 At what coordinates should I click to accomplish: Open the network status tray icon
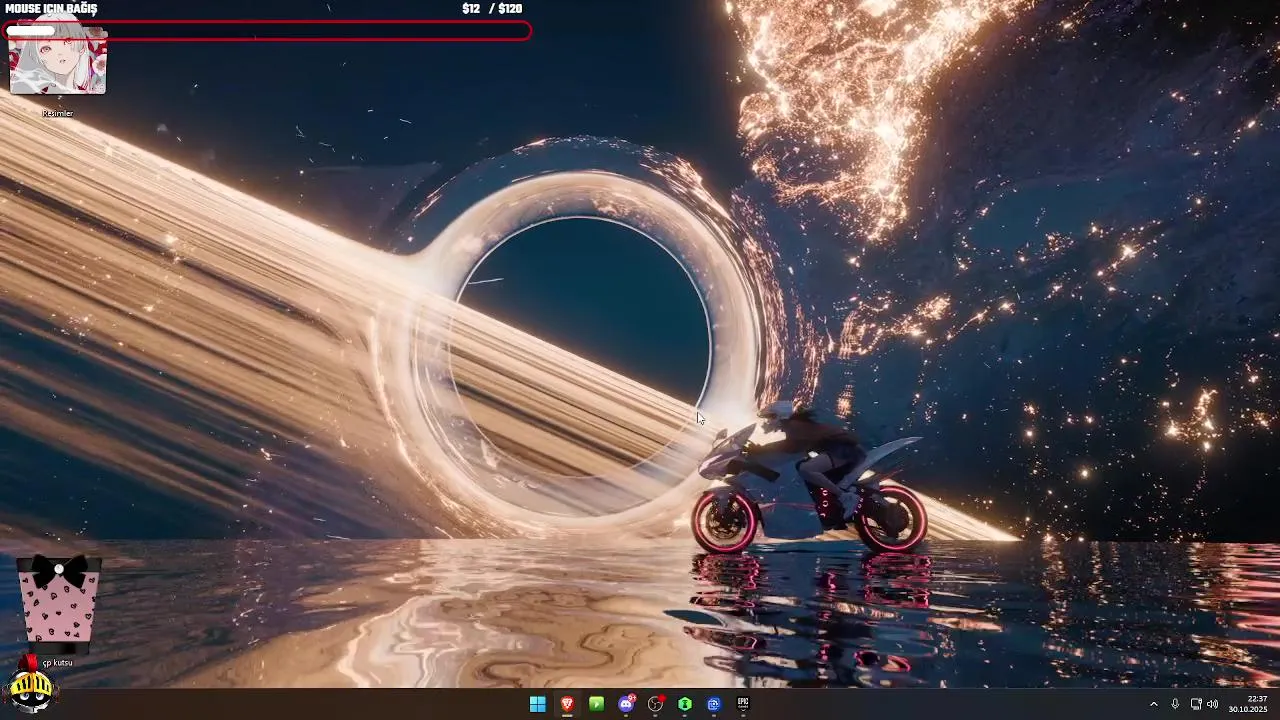[1196, 704]
